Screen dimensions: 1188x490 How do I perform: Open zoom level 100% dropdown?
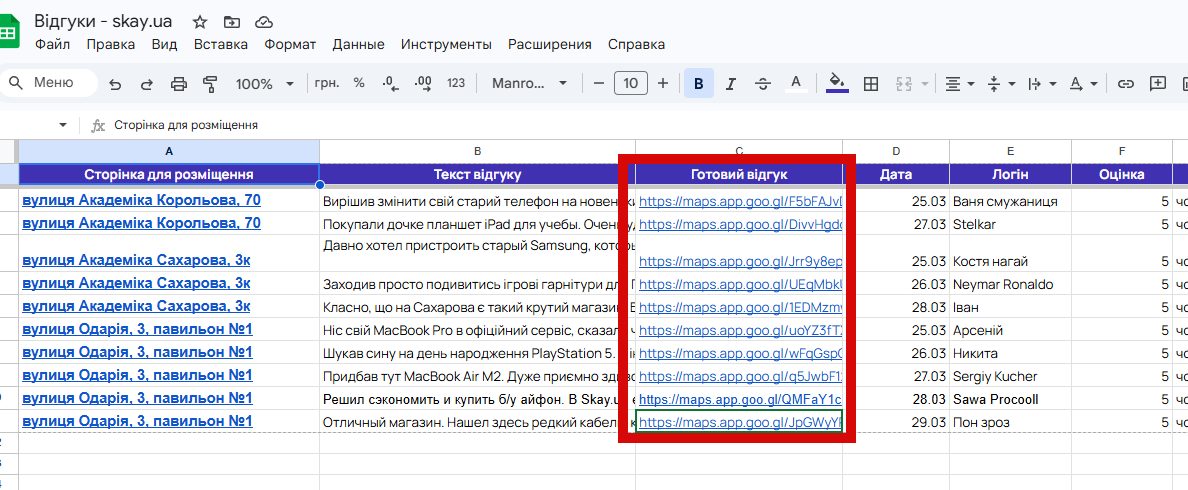click(264, 83)
